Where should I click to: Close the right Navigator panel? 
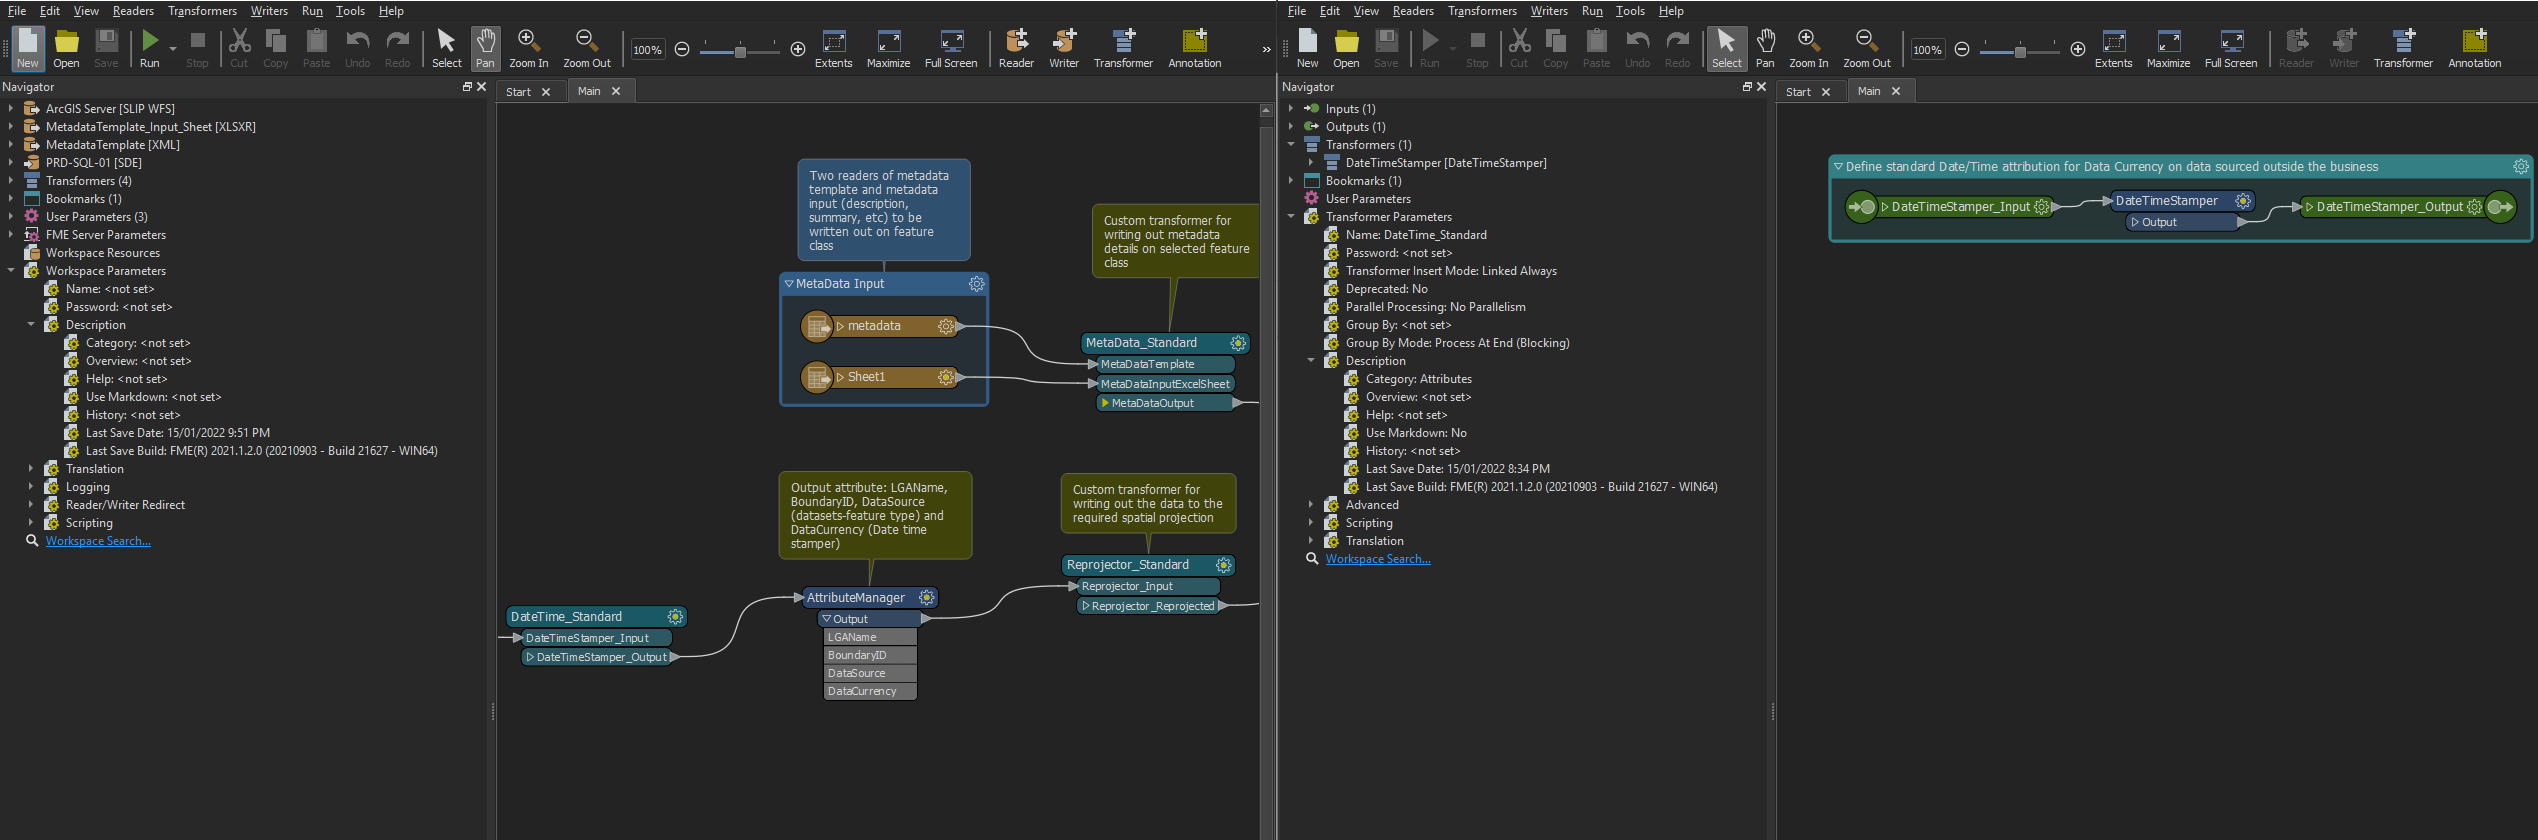(x=1761, y=87)
